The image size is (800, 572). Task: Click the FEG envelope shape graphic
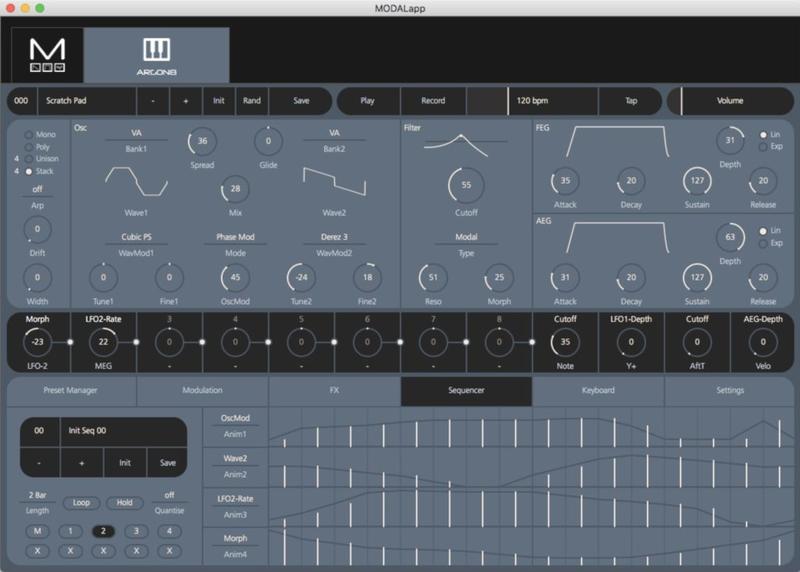(x=617, y=141)
